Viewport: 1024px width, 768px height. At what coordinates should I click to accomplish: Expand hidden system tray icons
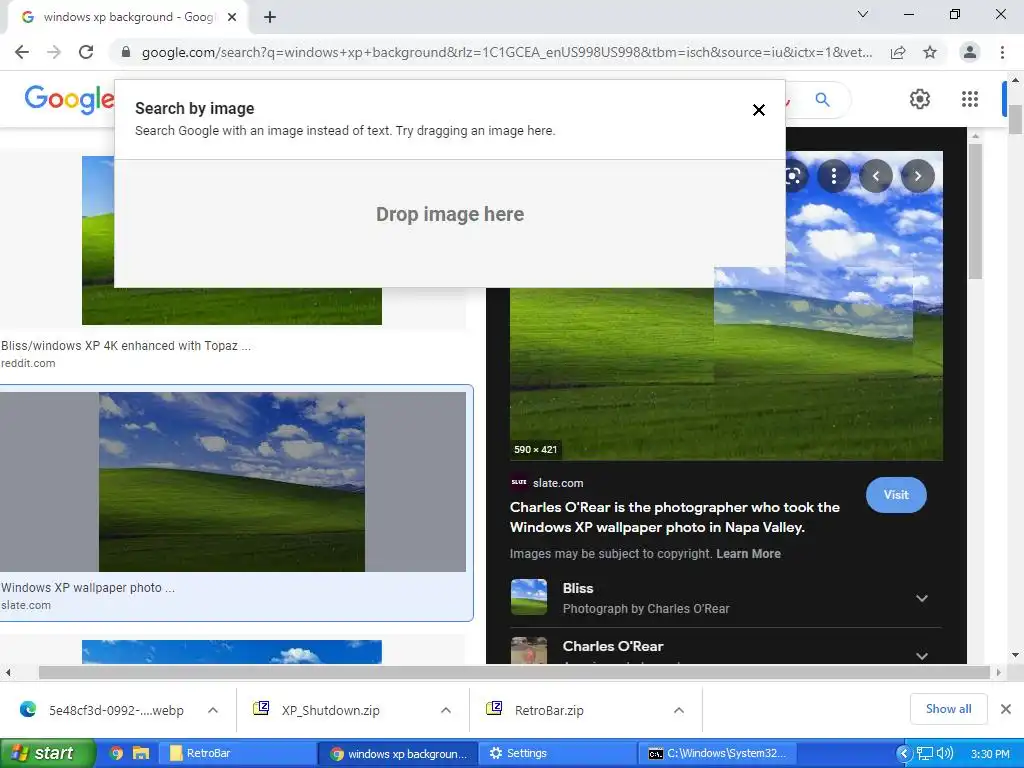904,753
